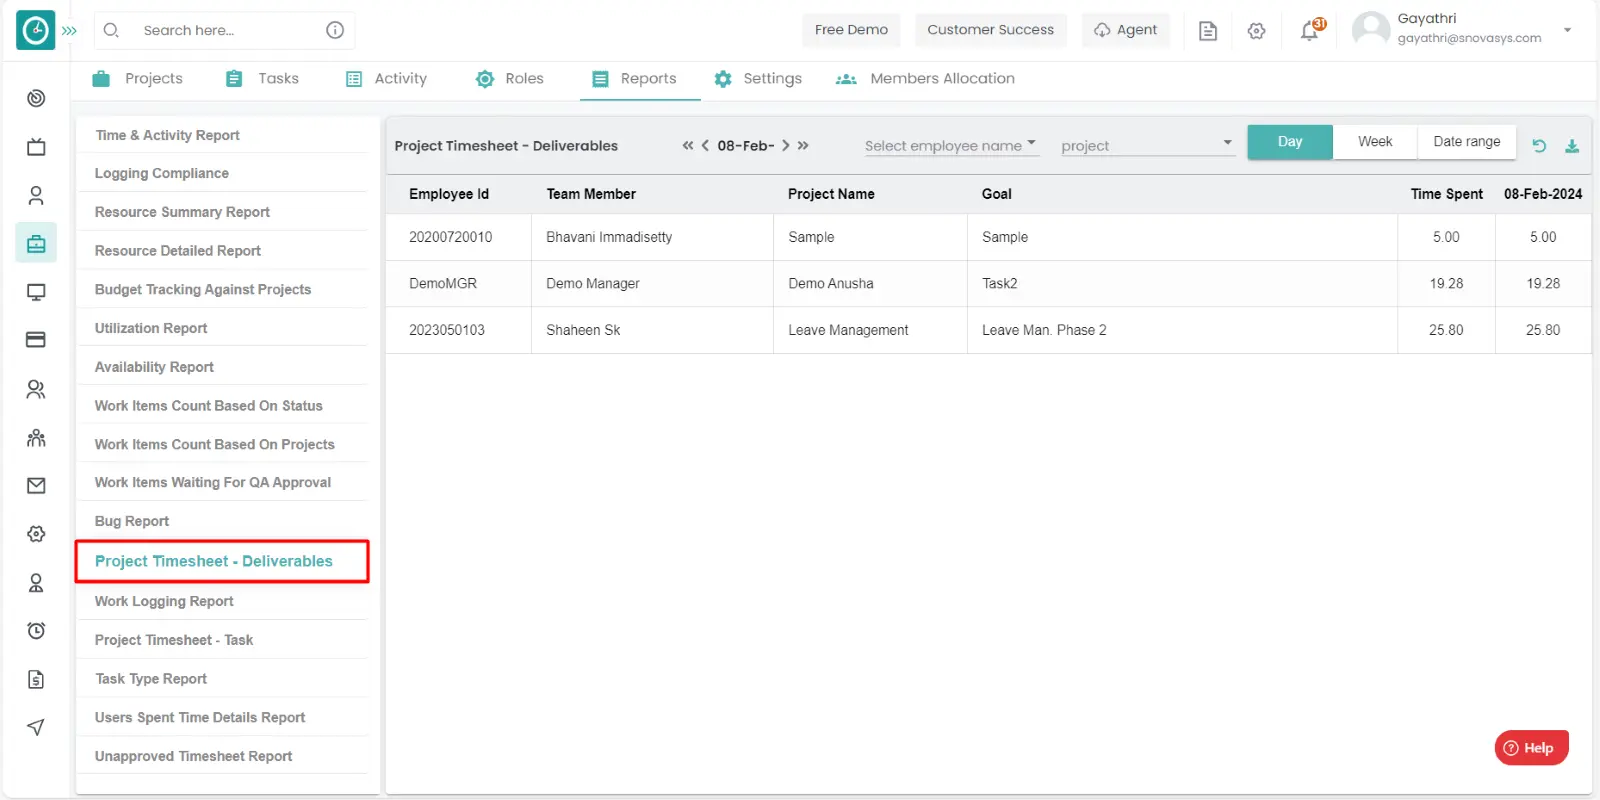Click the Agent download button
Screen dimensions: 1600x800
point(1125,30)
